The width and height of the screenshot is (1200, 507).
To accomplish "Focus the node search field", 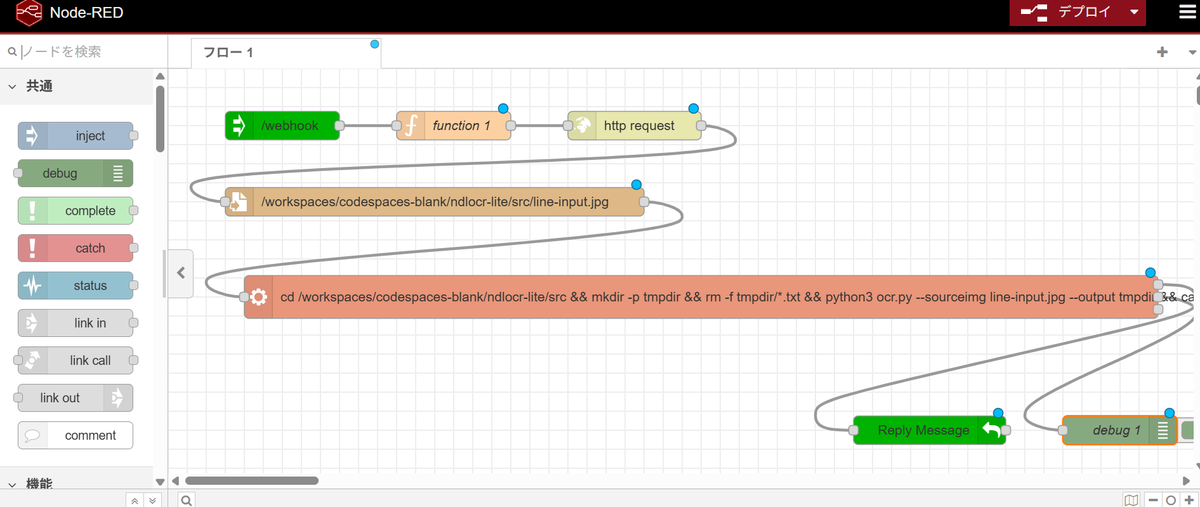I will pyautogui.click(x=82, y=52).
